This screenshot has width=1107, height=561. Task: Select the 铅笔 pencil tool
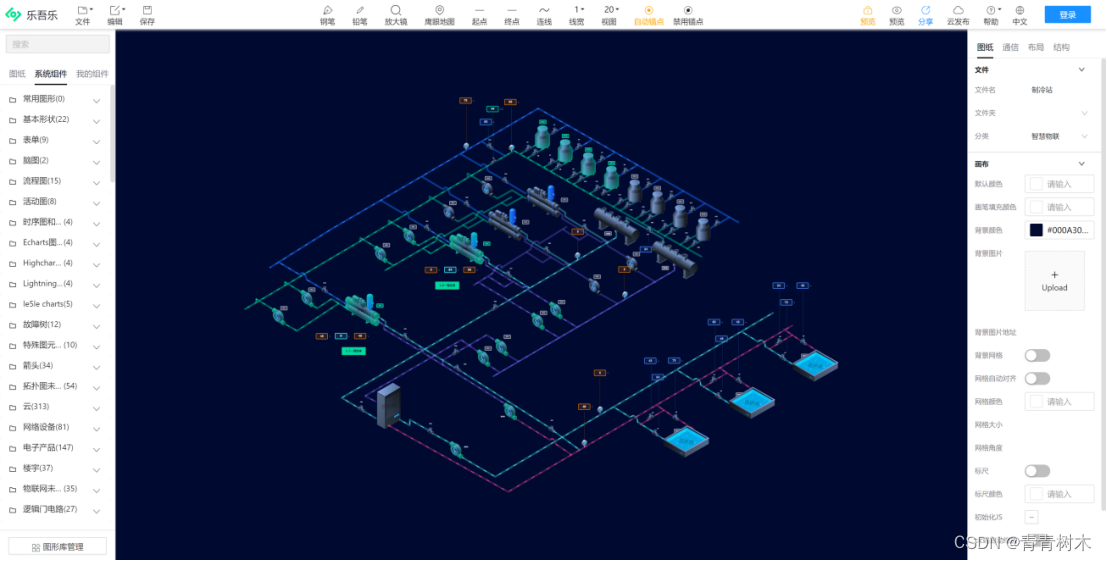click(x=360, y=15)
